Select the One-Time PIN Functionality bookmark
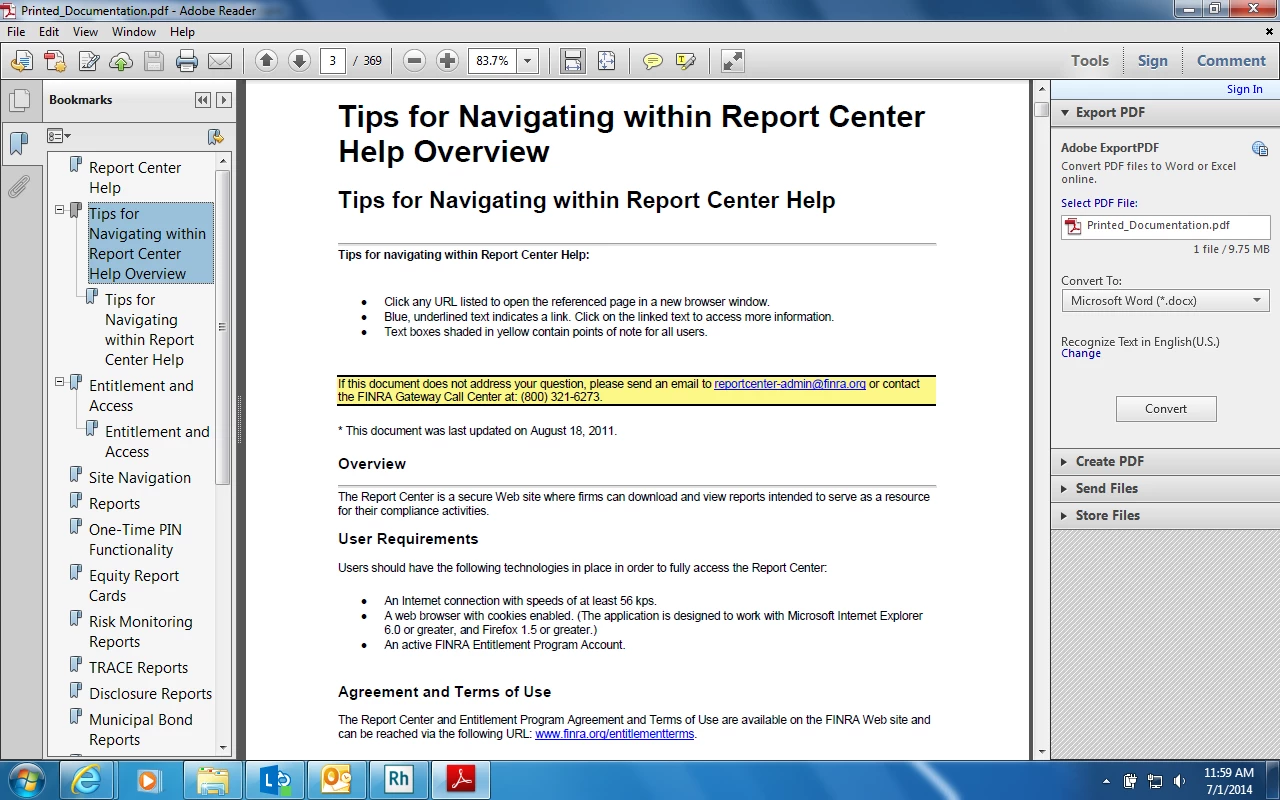Screen dimensions: 1280x800 click(135, 540)
